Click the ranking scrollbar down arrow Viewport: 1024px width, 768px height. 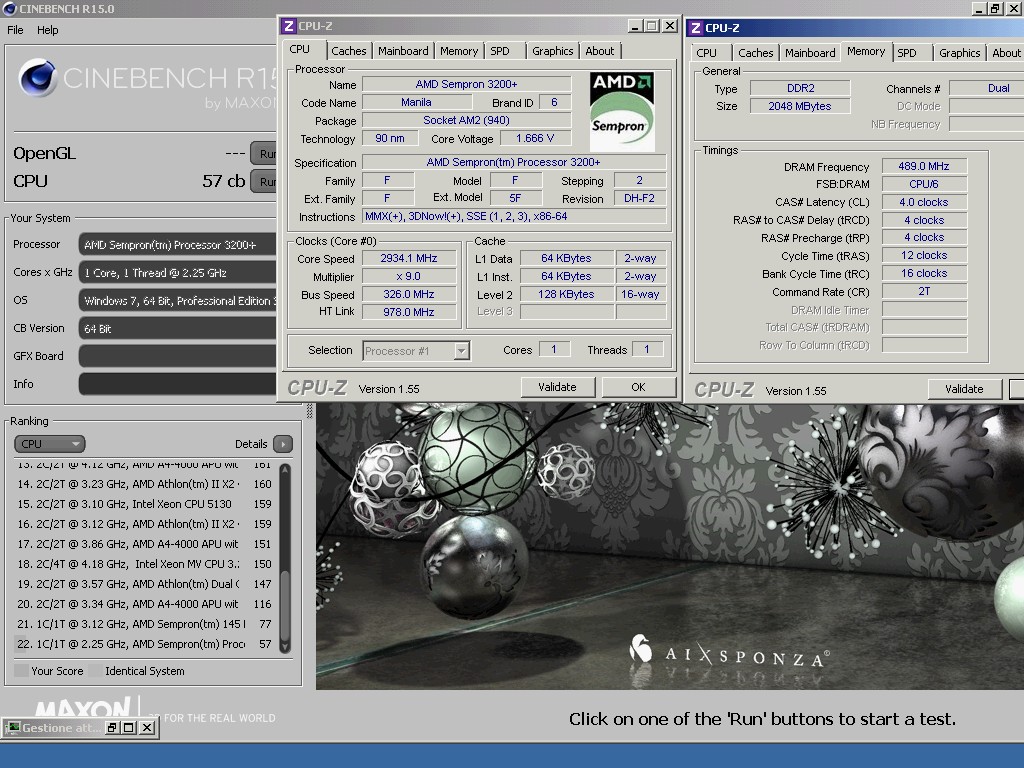[285, 647]
